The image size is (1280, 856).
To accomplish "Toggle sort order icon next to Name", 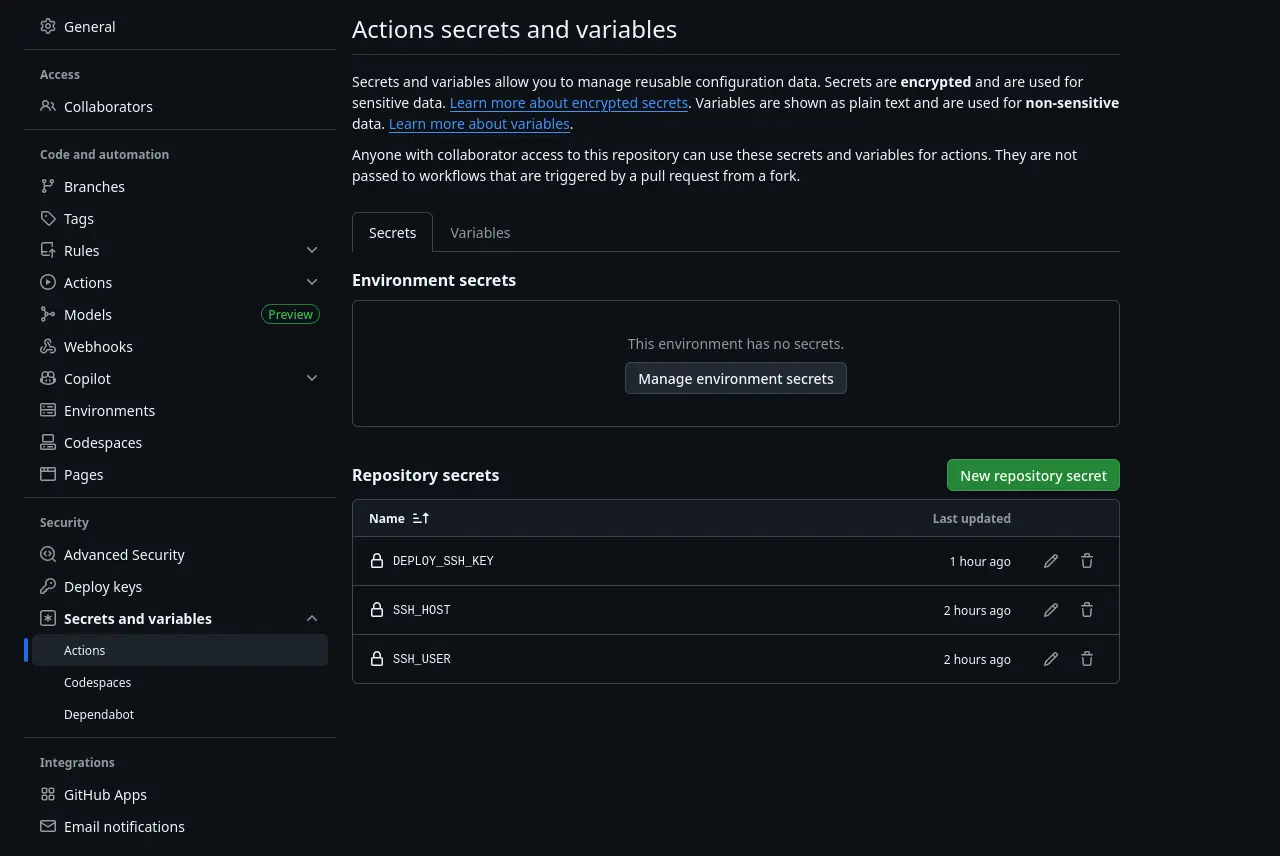I will 421,518.
